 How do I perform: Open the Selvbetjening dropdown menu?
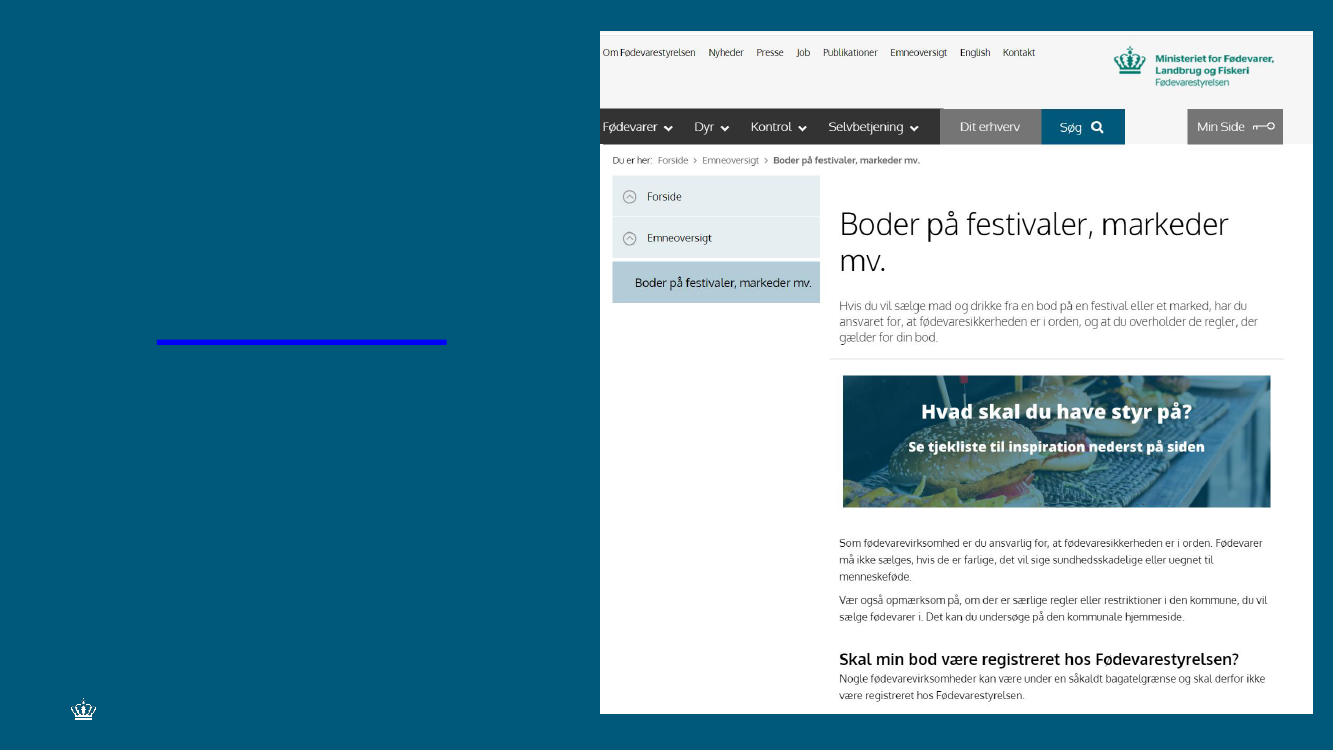[873, 127]
